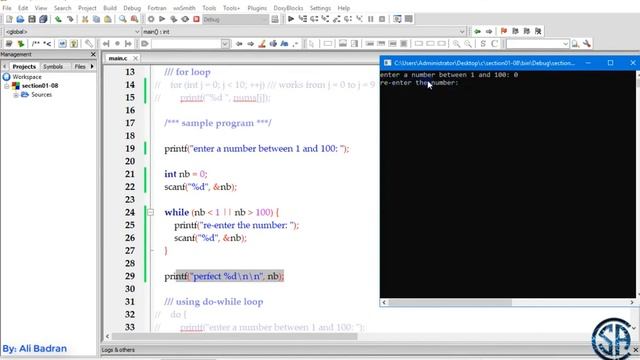The height and width of the screenshot is (360, 640).
Task: Jump forward with the right arrow icon
Action: 489,31
